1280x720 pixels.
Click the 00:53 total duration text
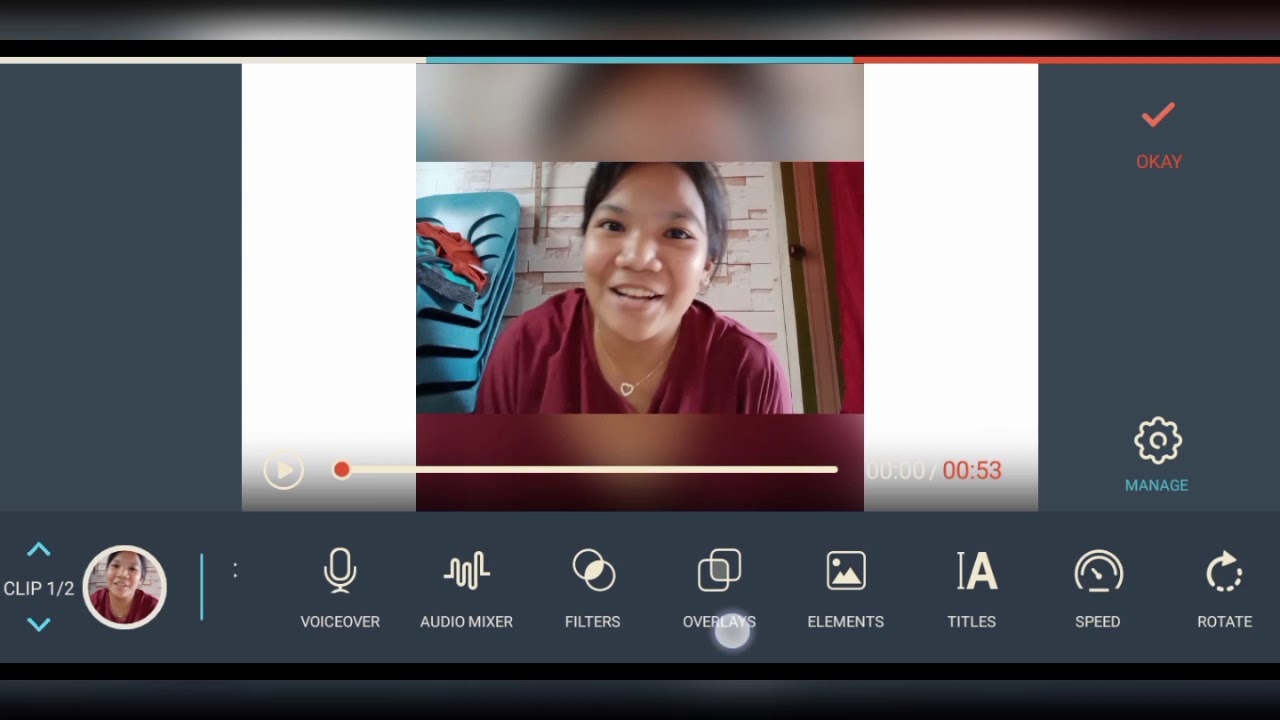(x=972, y=470)
